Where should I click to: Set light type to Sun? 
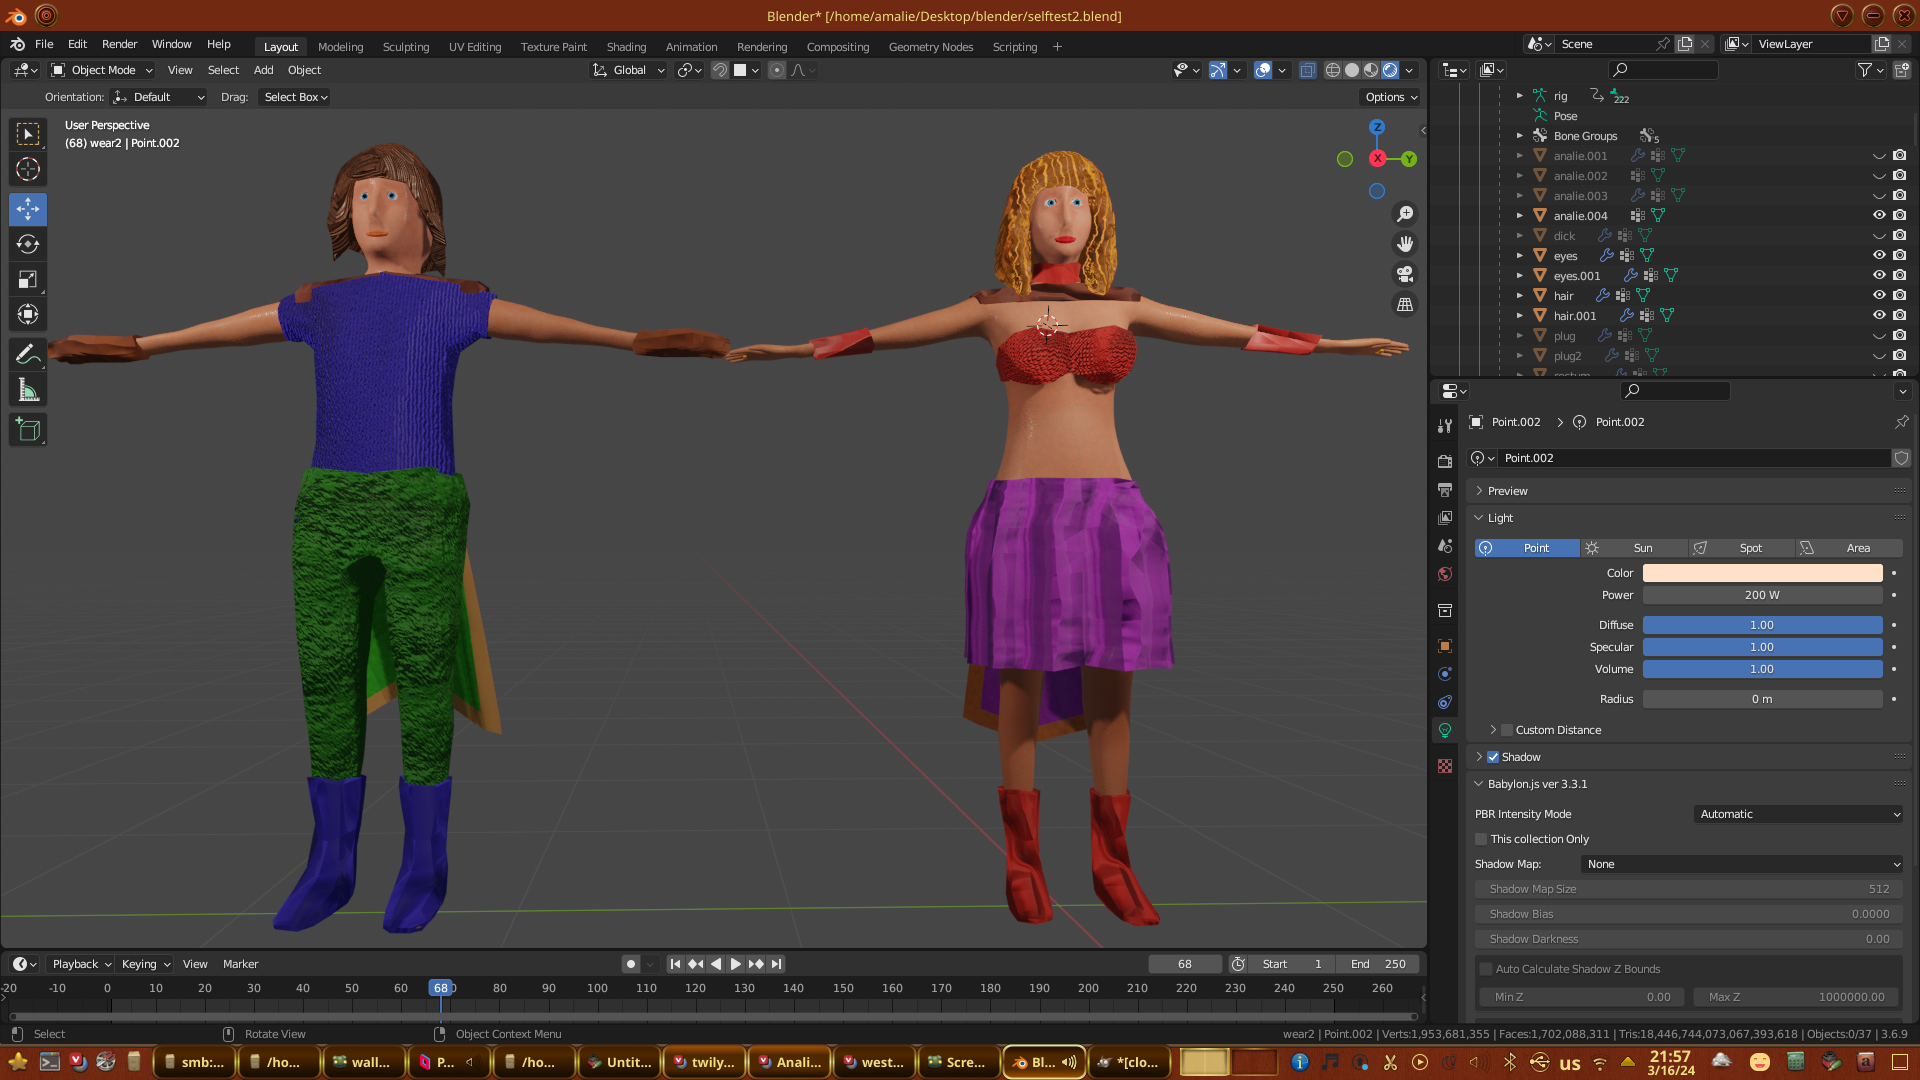tap(1634, 548)
